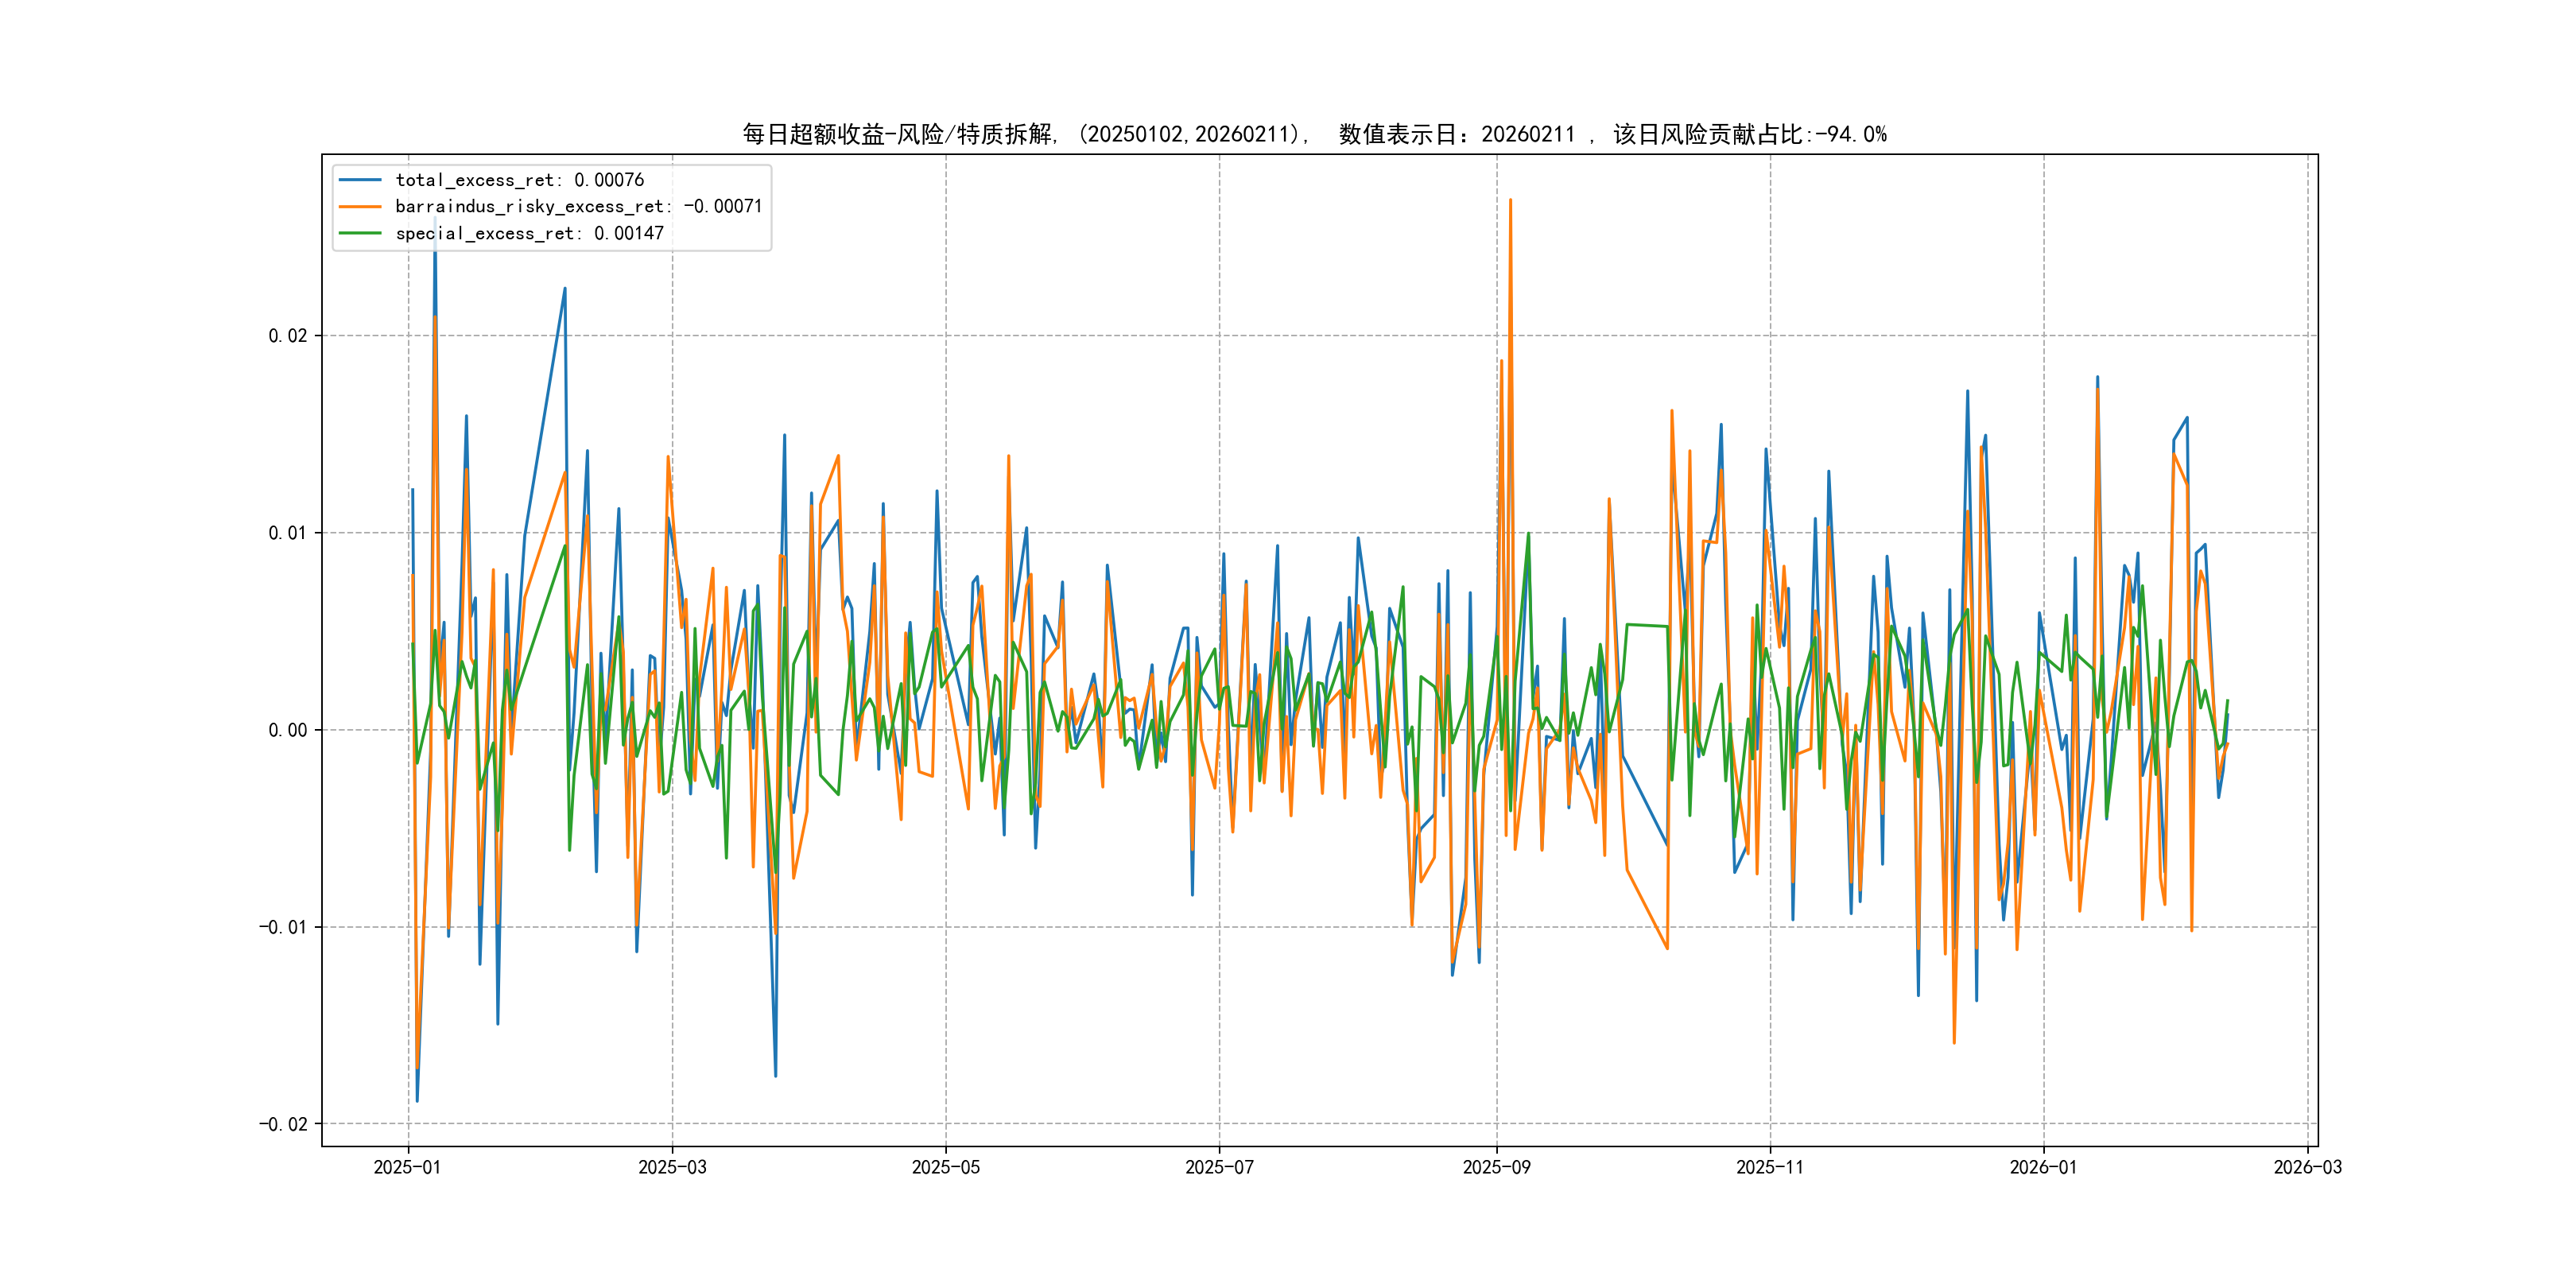Click the 2025-05 x-axis tick label
The width and height of the screenshot is (2576, 1288).
(x=945, y=1167)
